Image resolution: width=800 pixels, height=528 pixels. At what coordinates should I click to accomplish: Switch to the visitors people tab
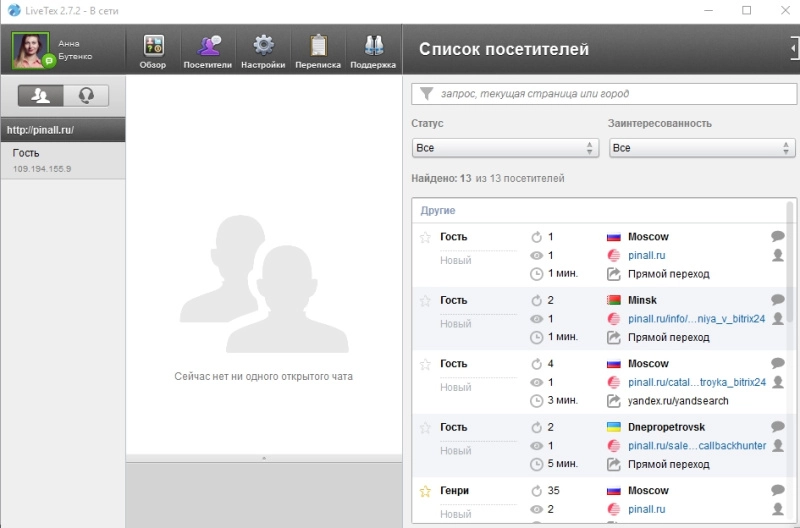point(42,96)
